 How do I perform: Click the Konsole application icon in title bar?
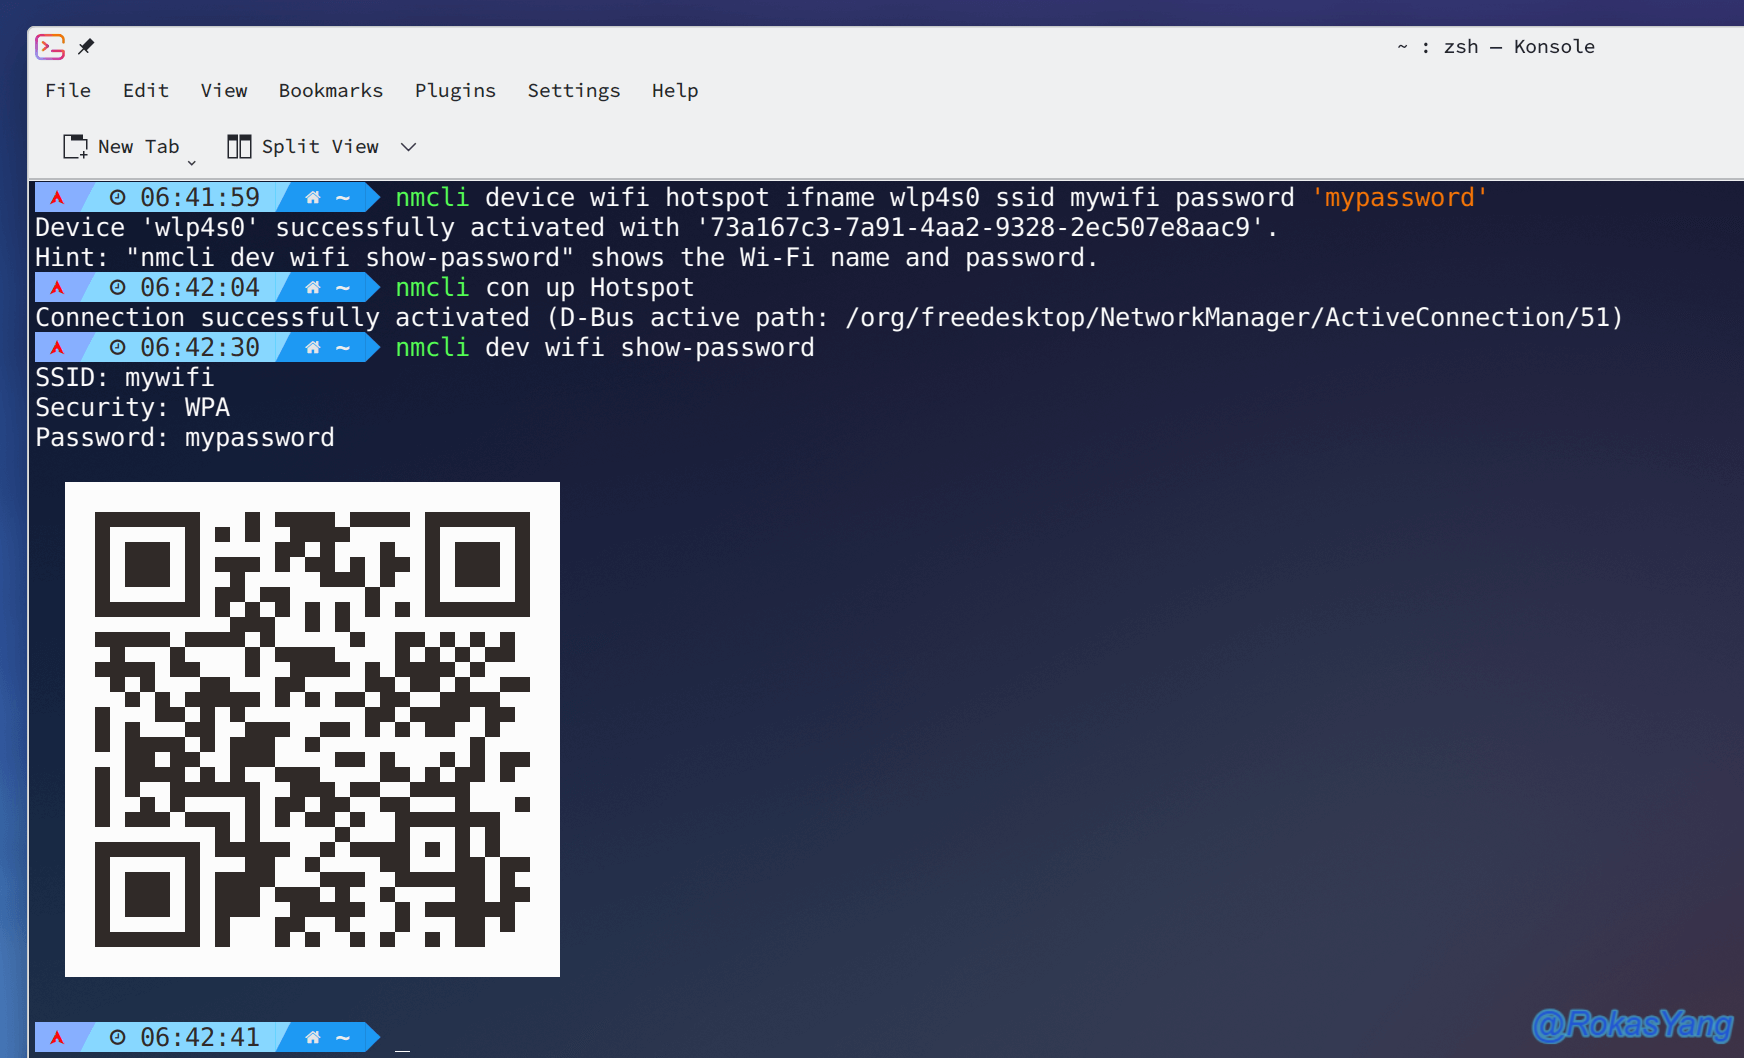[x=50, y=47]
